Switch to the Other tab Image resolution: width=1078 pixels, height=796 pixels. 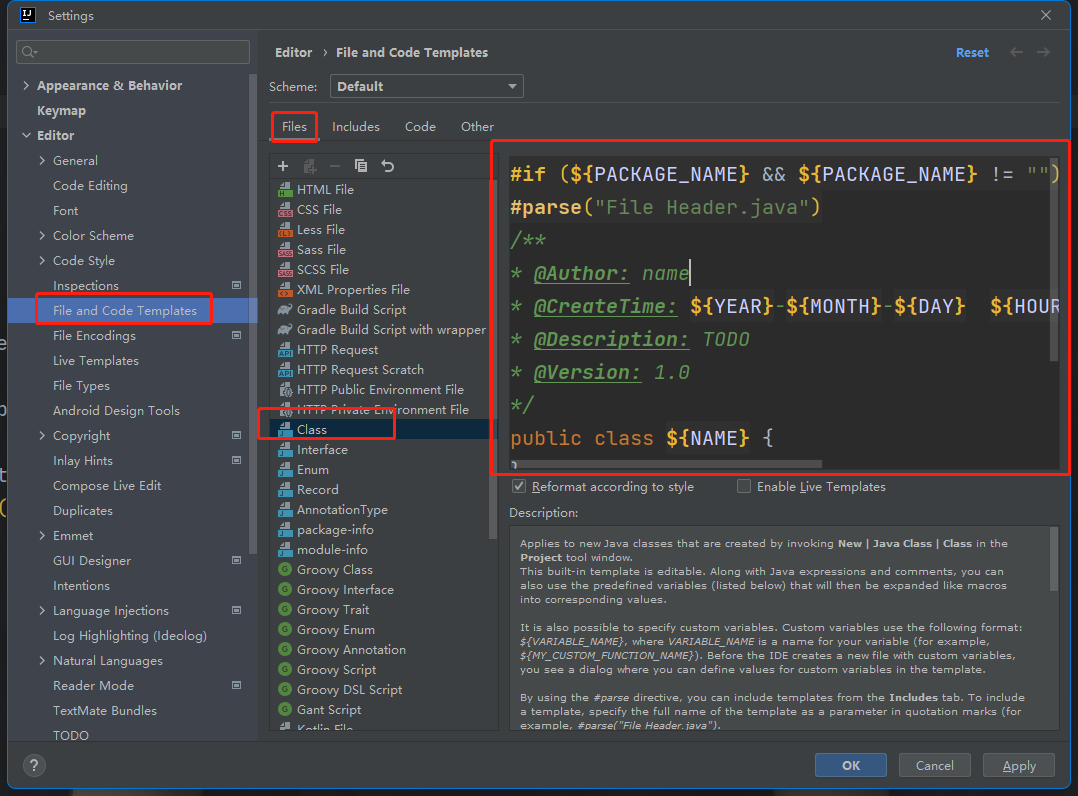point(477,126)
